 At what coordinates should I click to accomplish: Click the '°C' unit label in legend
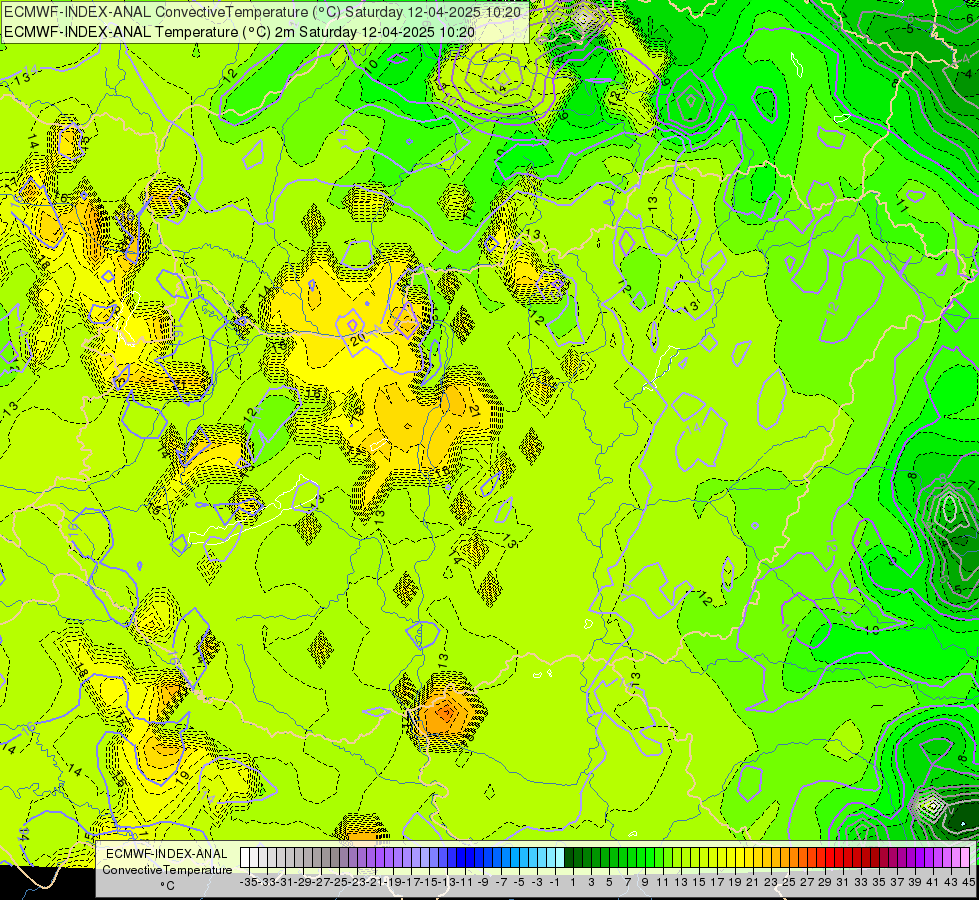[x=167, y=885]
